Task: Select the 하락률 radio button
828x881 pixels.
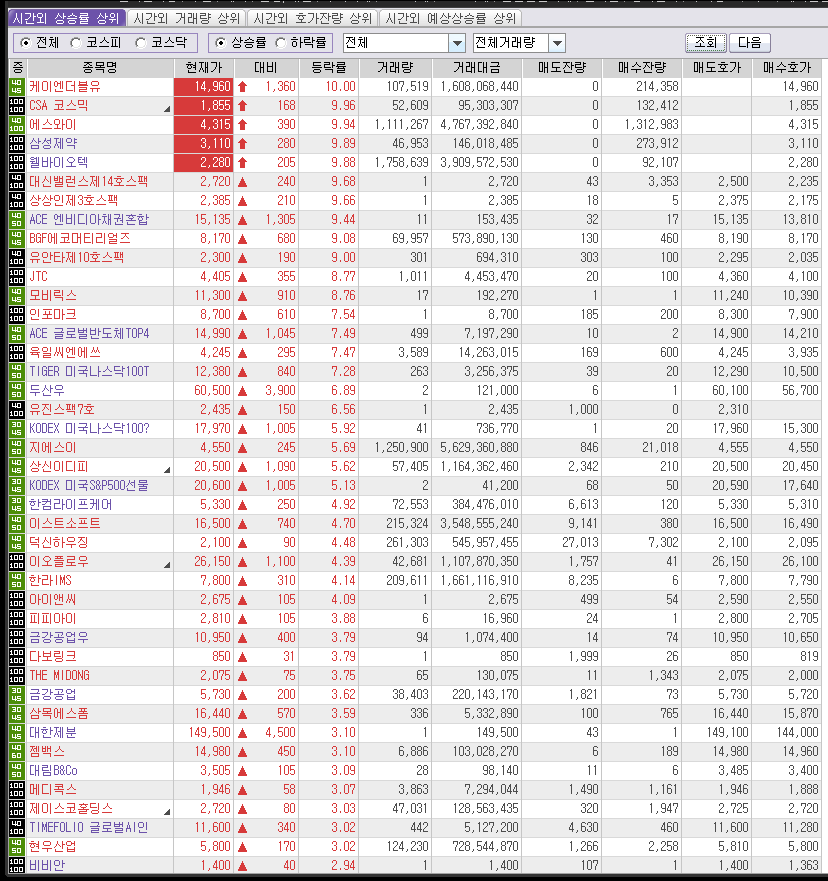Action: click(280, 43)
